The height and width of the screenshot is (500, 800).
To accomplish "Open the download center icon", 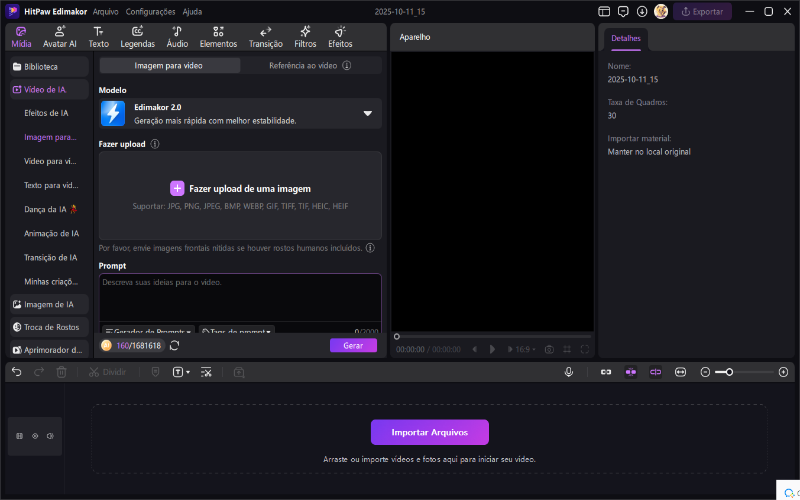I will [x=642, y=11].
